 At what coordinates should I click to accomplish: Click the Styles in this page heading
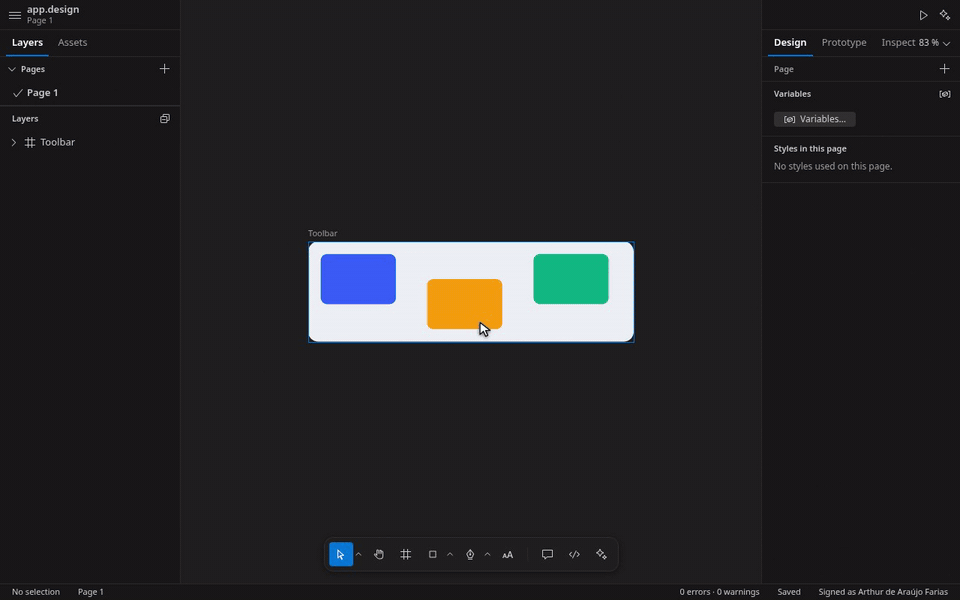[810, 149]
